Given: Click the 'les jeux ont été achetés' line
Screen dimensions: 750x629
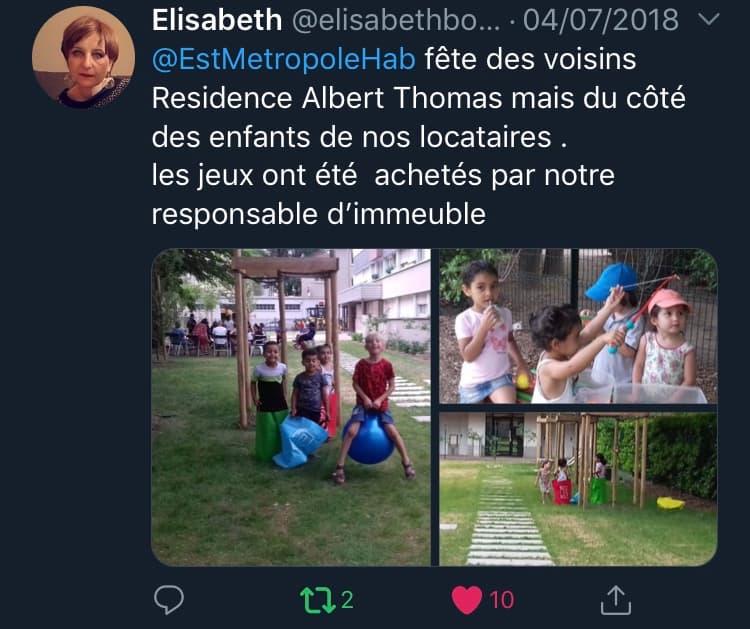Looking at the screenshot, I should click(383, 175).
